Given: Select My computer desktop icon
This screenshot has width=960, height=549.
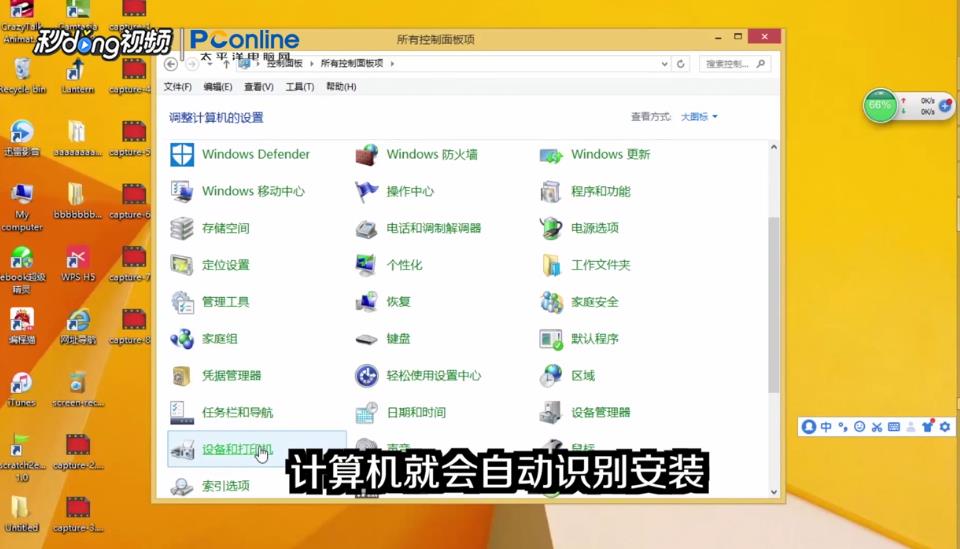Looking at the screenshot, I should tap(22, 207).
